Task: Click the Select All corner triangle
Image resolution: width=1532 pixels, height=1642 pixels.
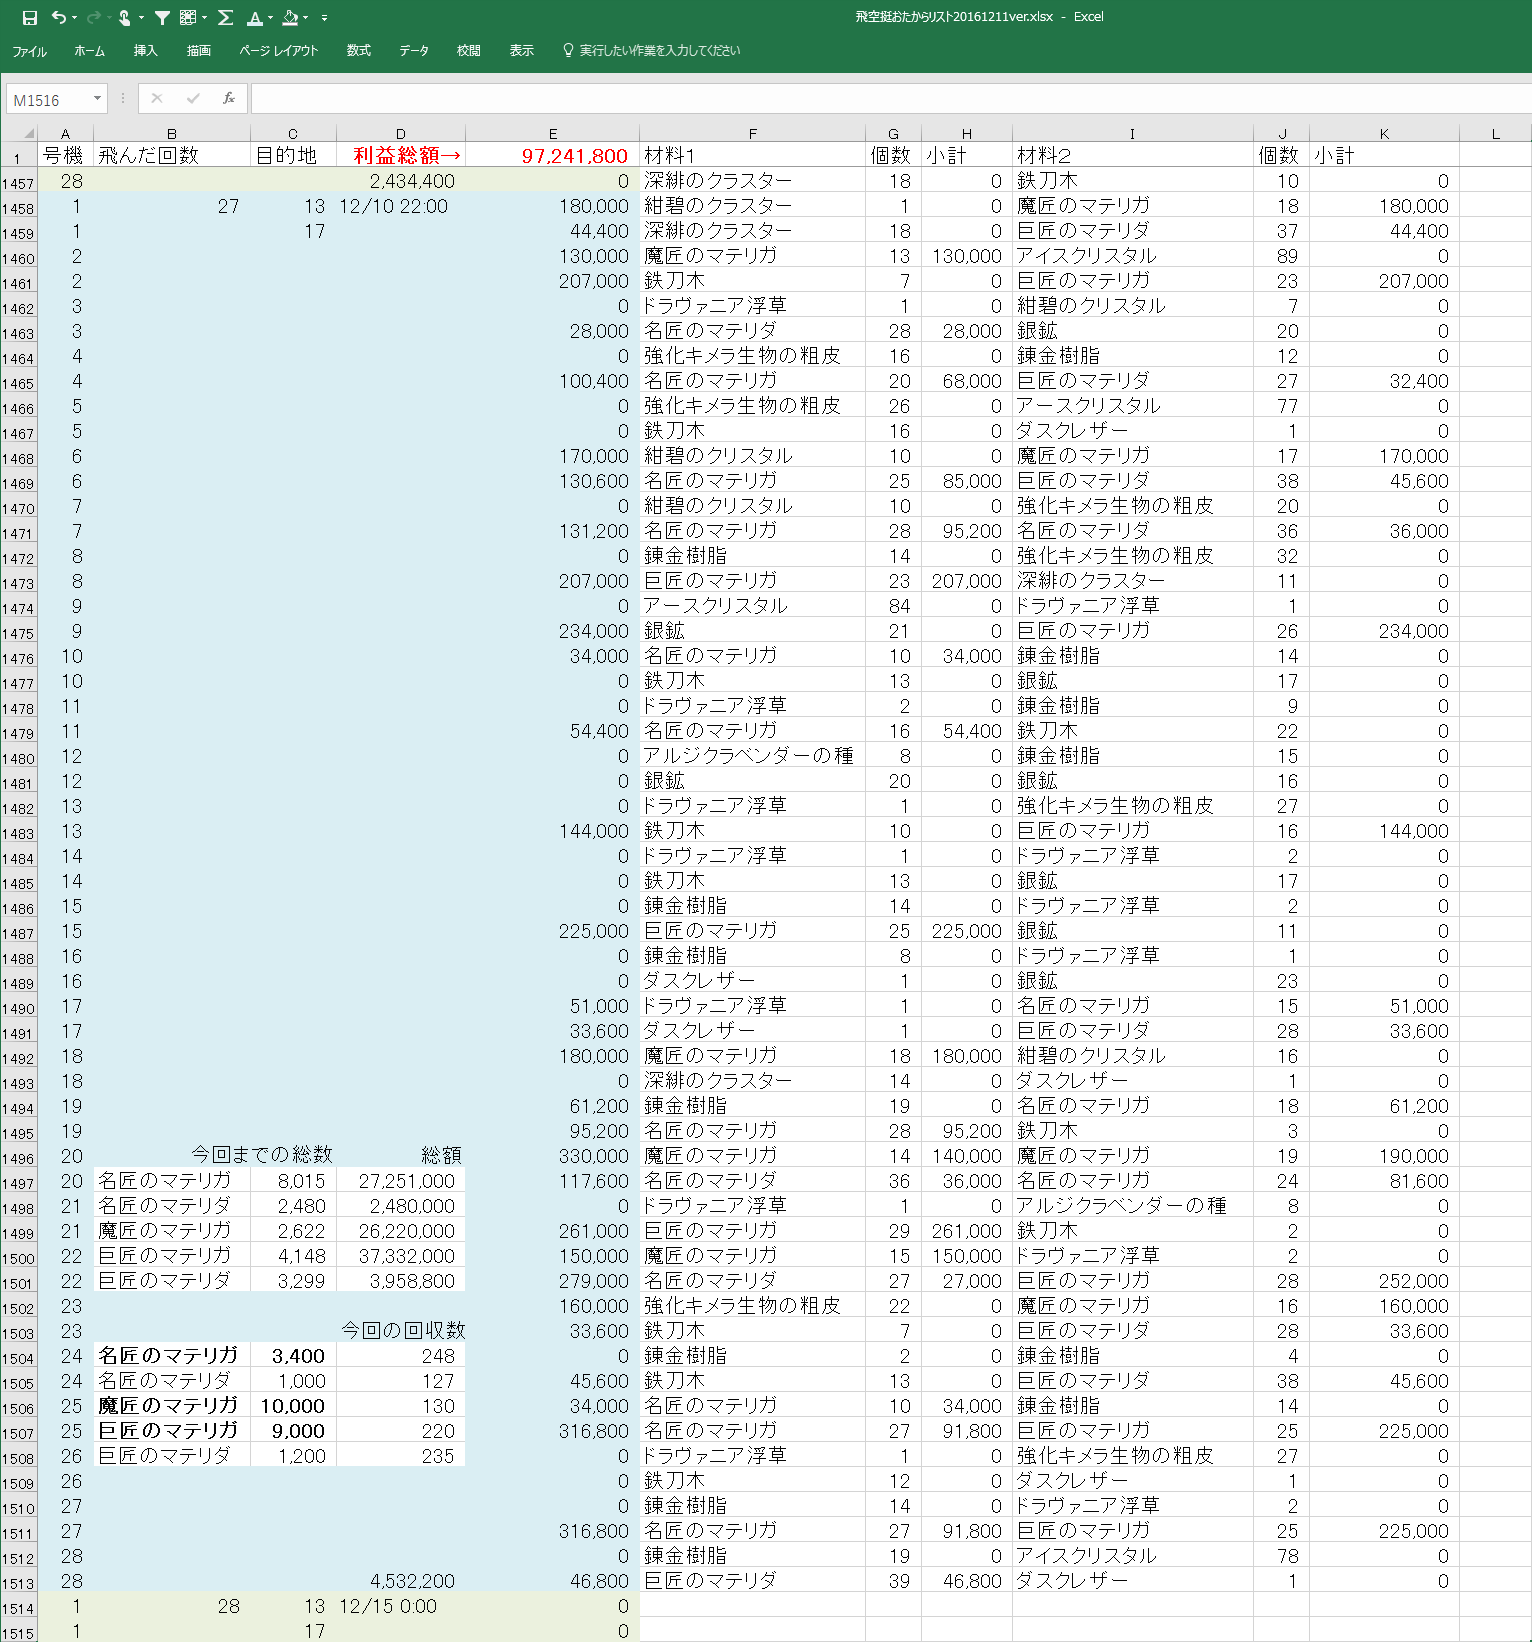Action: [28, 133]
